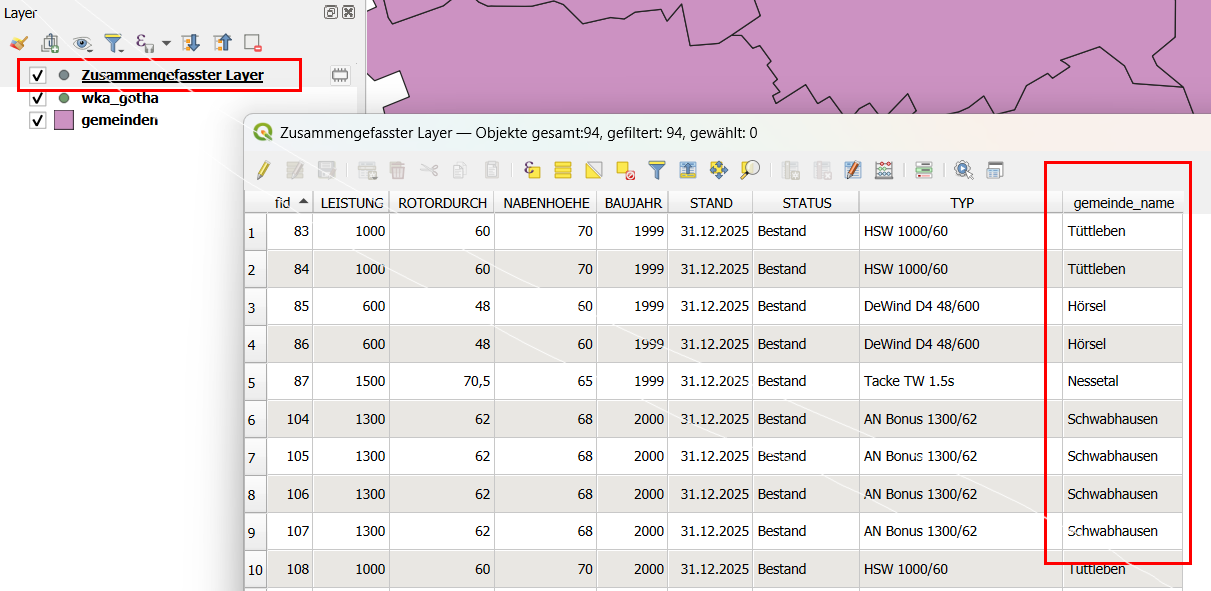Sort by the gemeinde_name column header
This screenshot has height=591, width=1211.
[1124, 203]
